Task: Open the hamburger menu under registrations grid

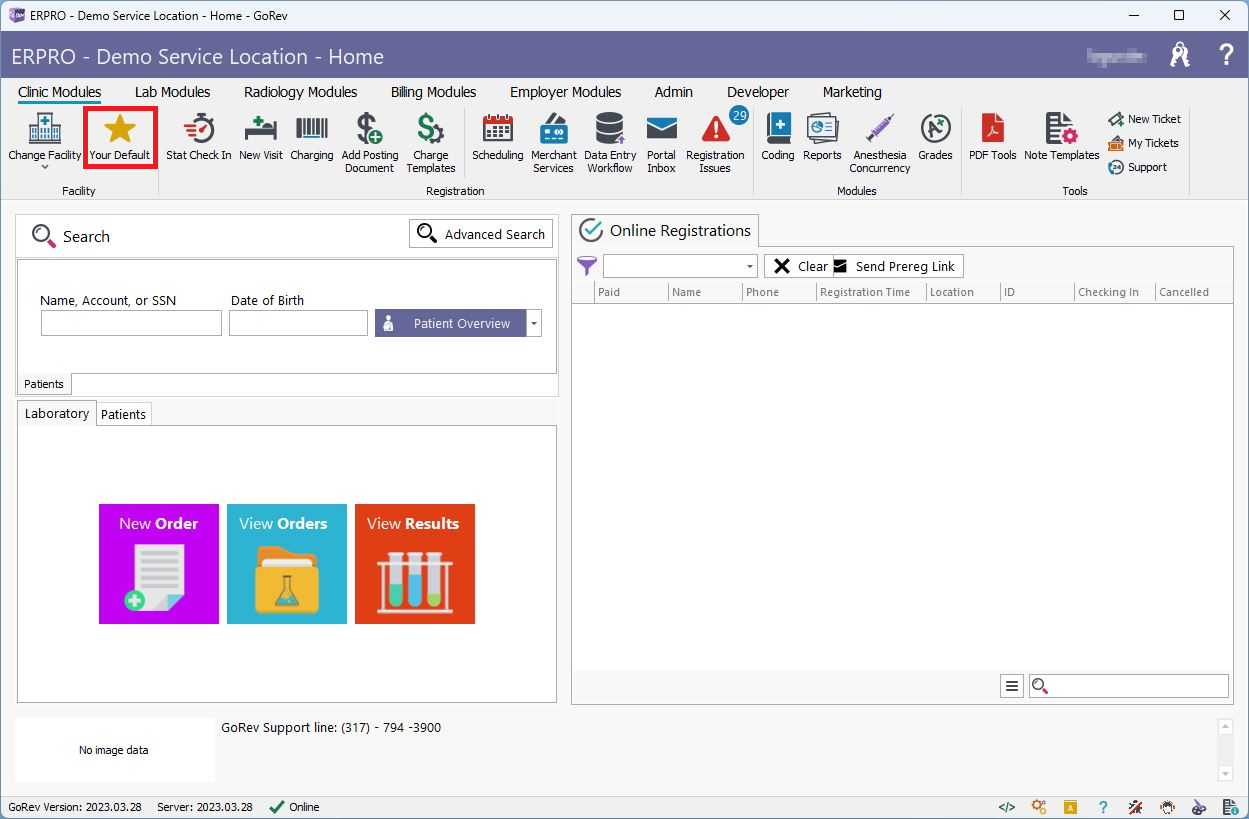Action: click(x=1012, y=686)
